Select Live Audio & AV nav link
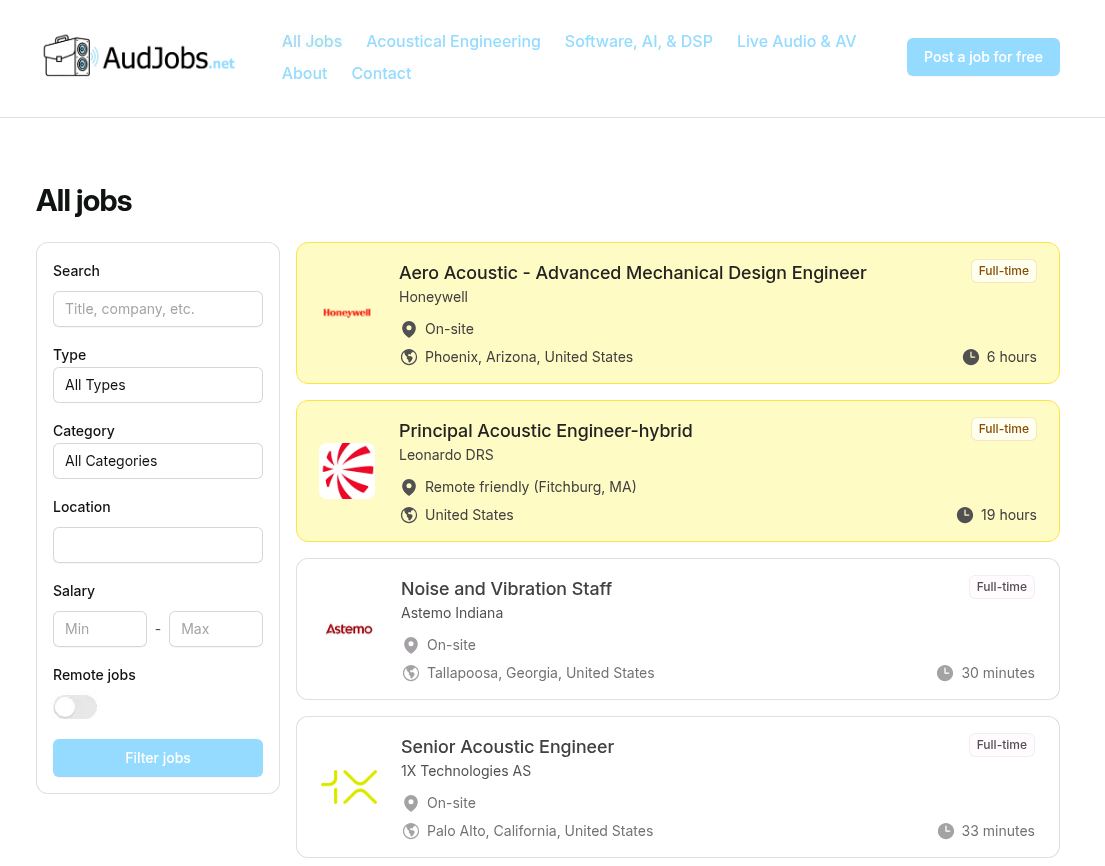The image size is (1105, 866). (796, 41)
